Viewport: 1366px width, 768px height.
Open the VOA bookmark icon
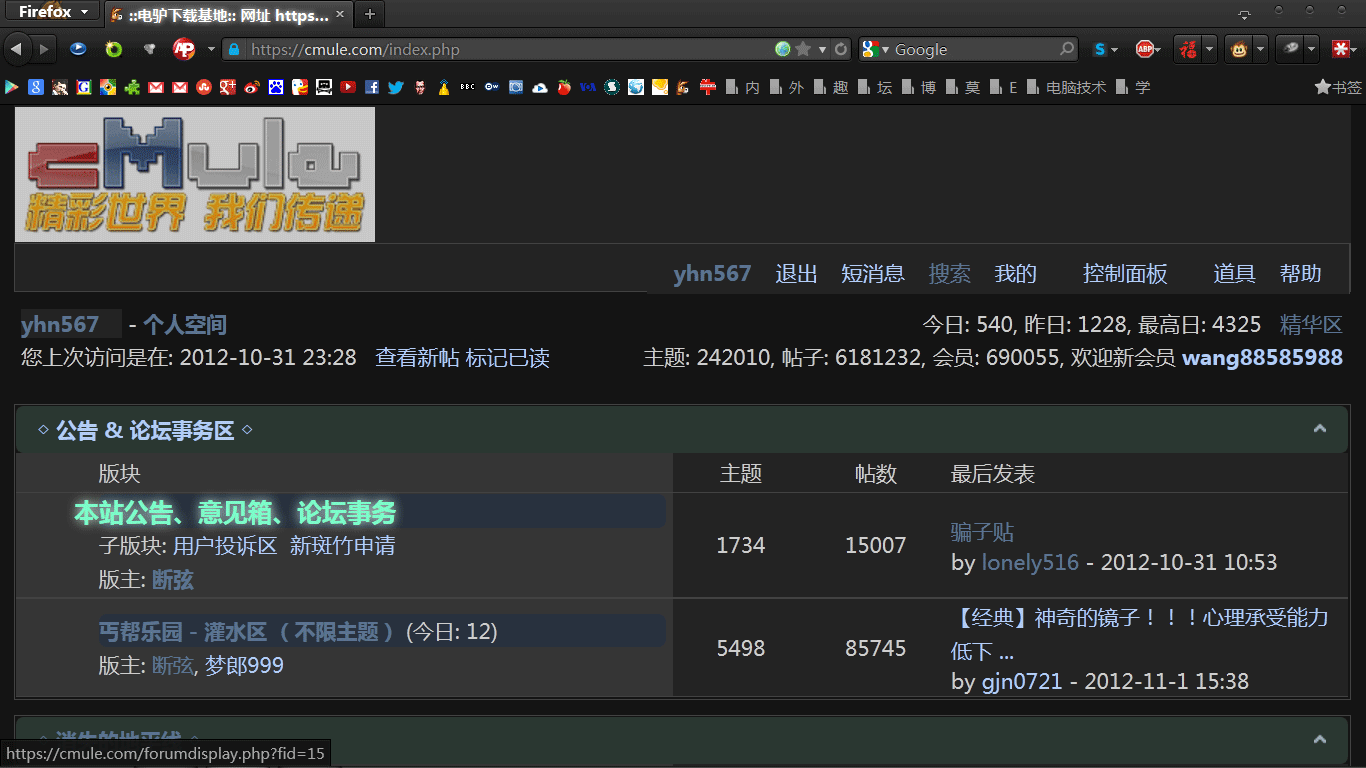[x=588, y=87]
